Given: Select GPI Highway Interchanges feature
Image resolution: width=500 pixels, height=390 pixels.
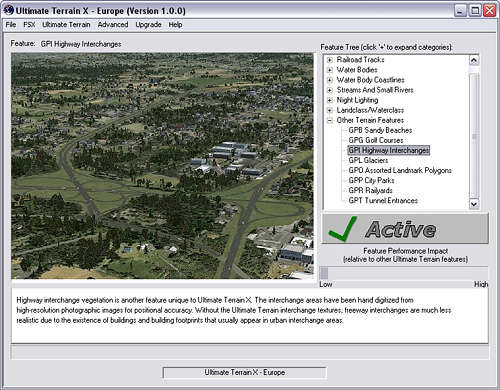Looking at the screenshot, I should [x=389, y=150].
